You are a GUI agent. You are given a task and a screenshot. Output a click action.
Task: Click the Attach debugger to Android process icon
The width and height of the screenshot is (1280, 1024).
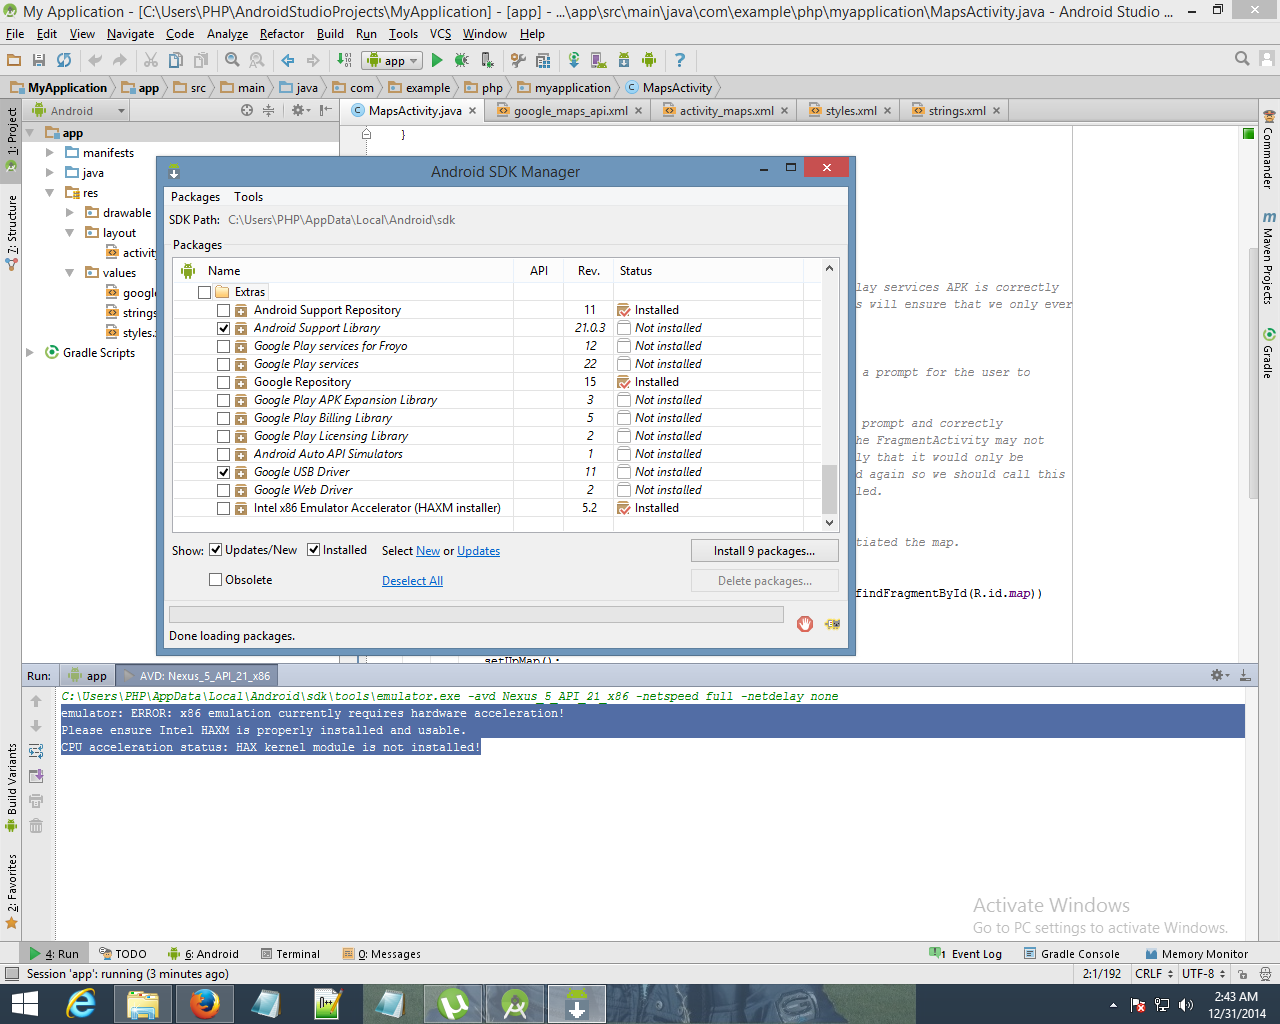point(487,60)
